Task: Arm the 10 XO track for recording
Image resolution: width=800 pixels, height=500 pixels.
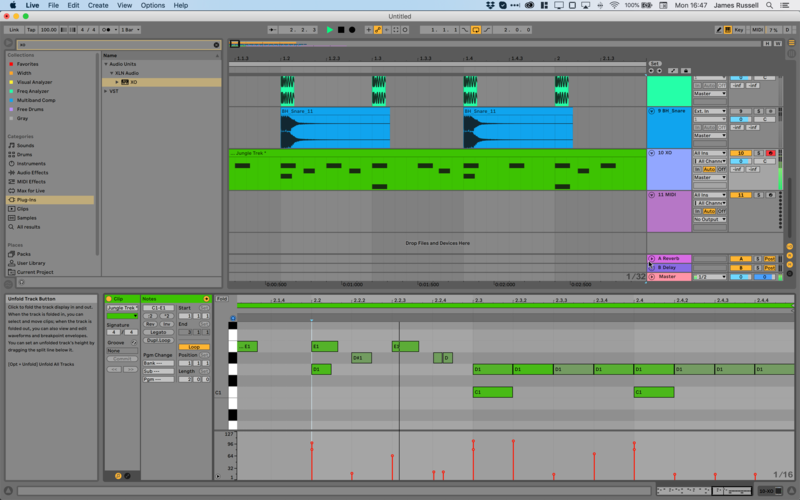Action: pyautogui.click(x=770, y=153)
